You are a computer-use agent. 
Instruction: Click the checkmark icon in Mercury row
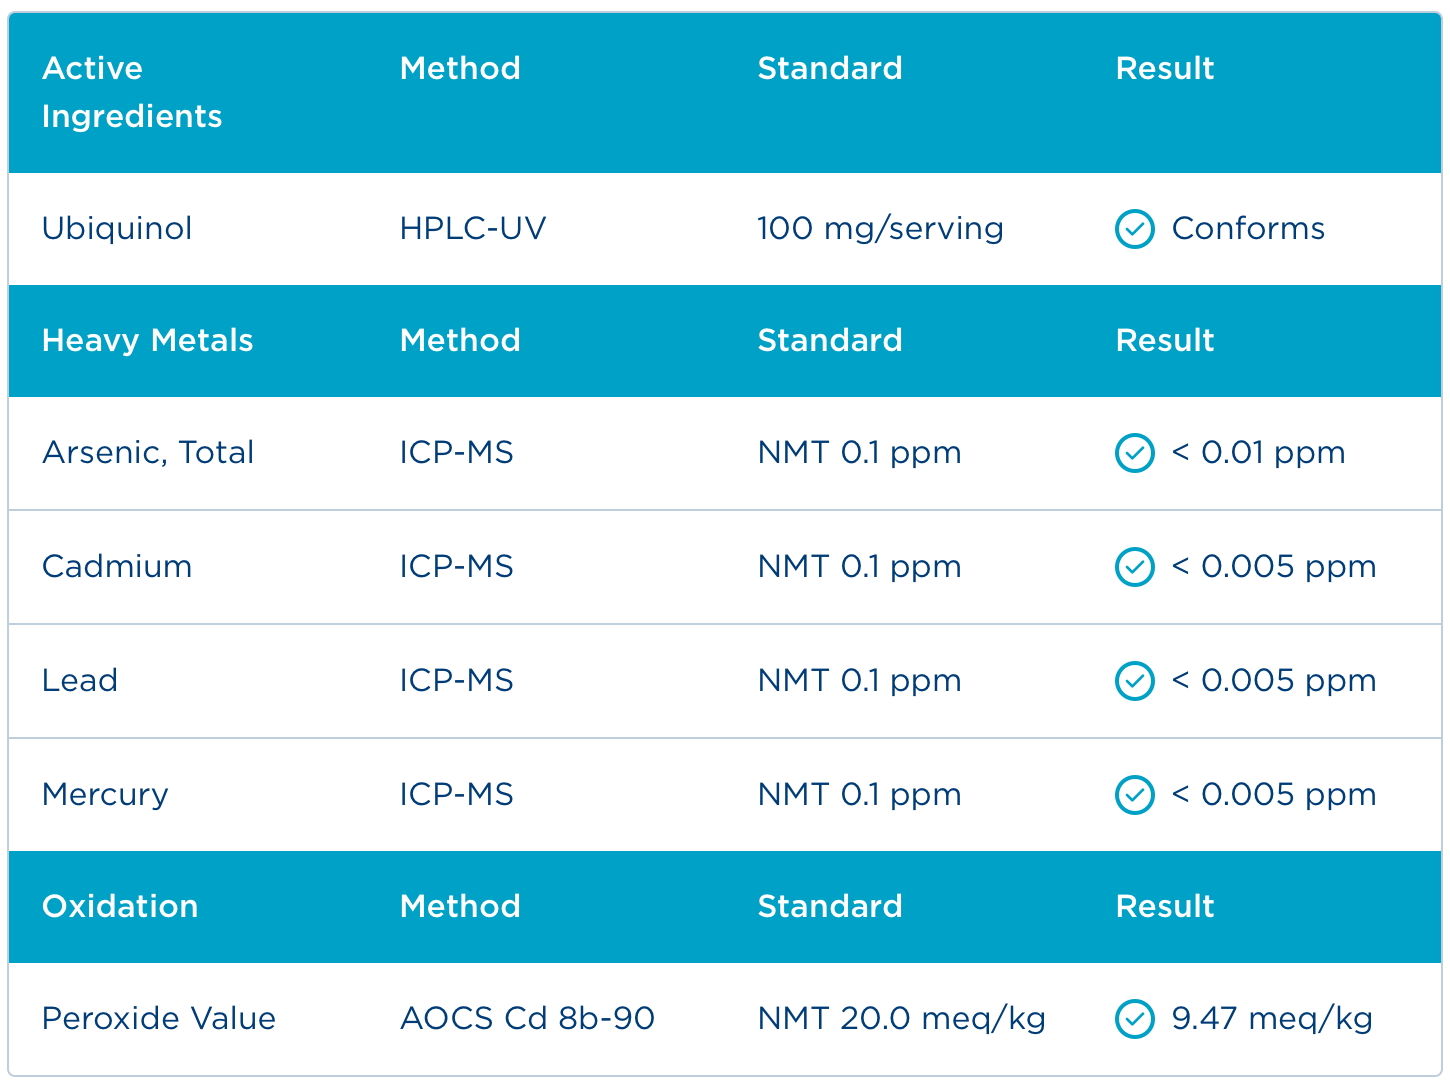(x=1134, y=795)
